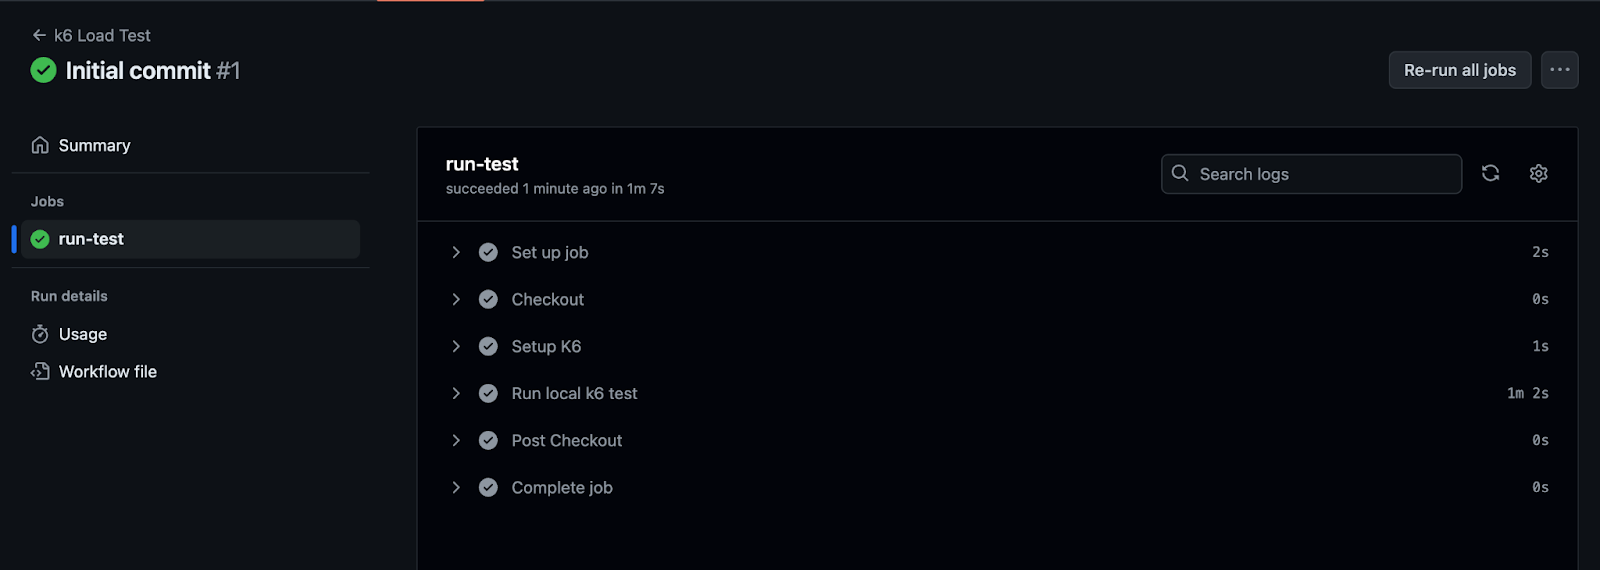
Task: Expand the Checkout step logs
Action: pos(456,299)
